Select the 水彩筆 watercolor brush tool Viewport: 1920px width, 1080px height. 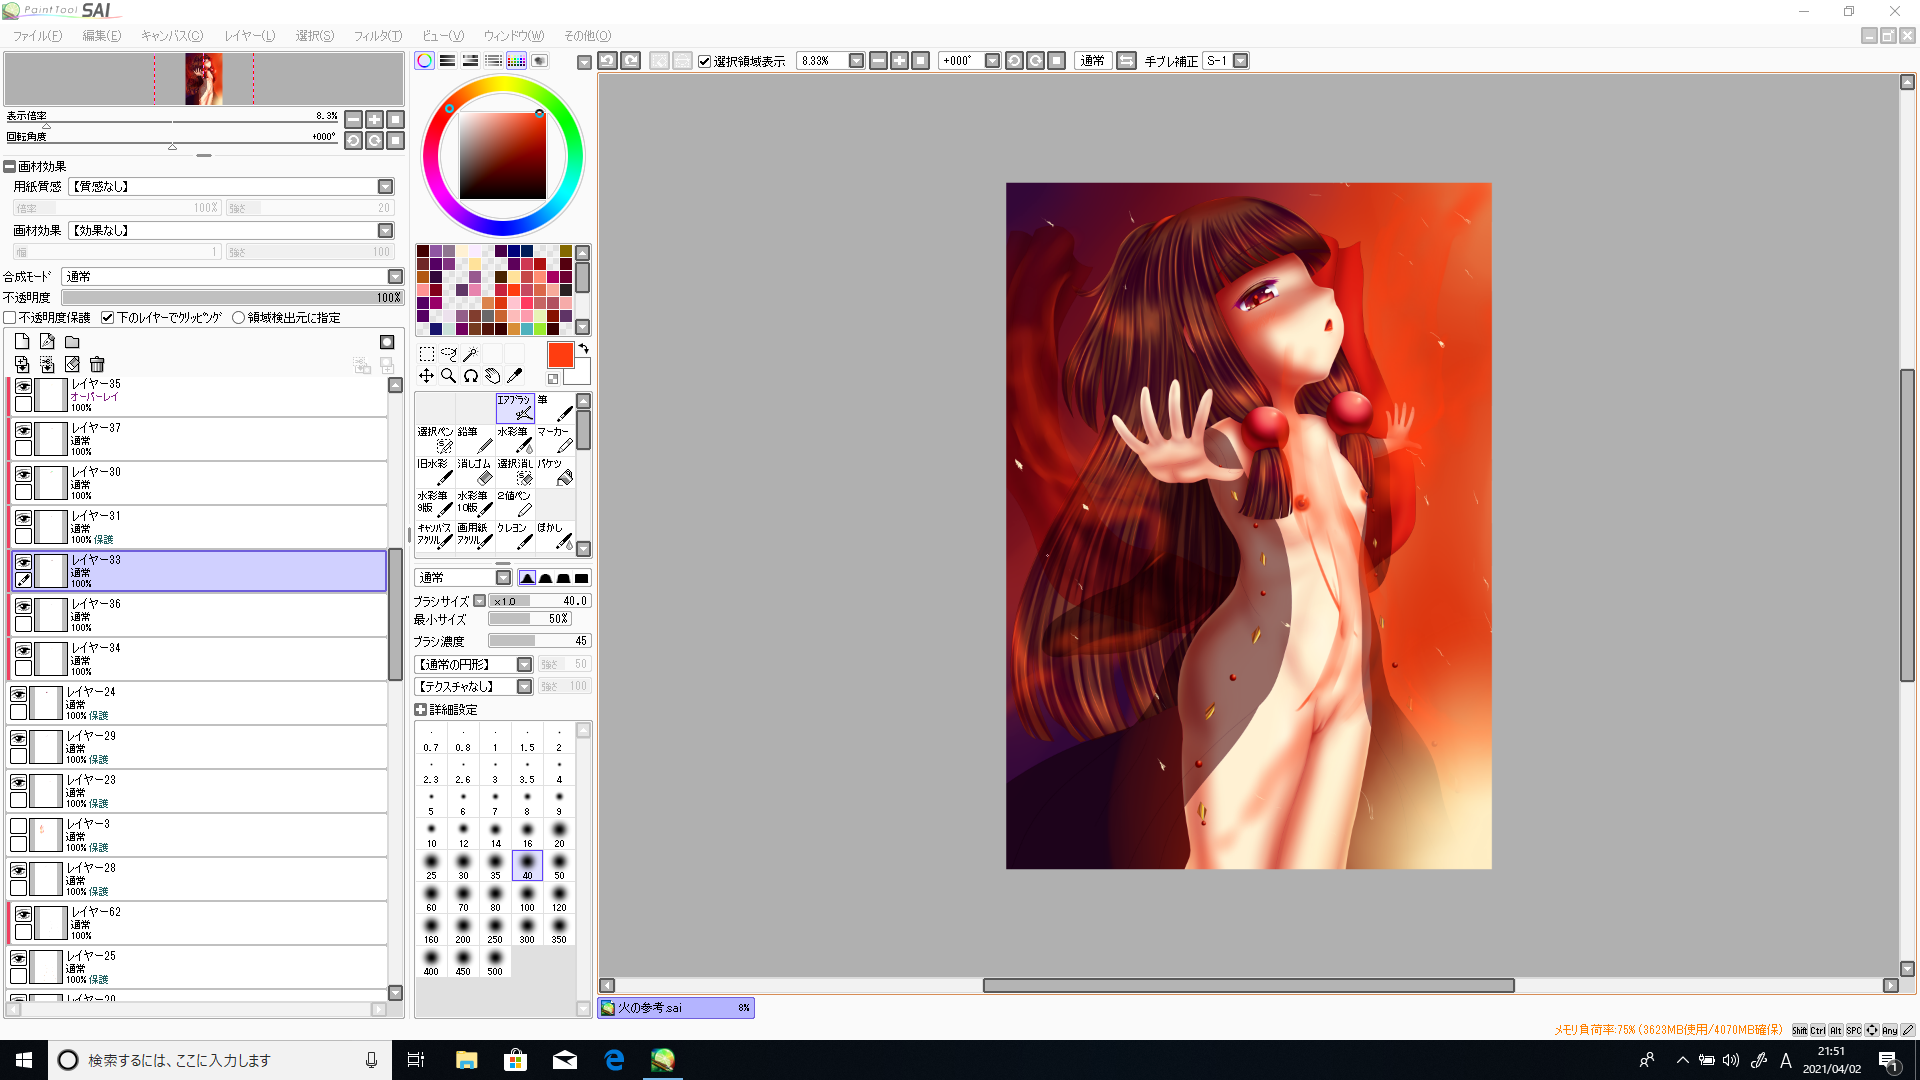tap(515, 439)
